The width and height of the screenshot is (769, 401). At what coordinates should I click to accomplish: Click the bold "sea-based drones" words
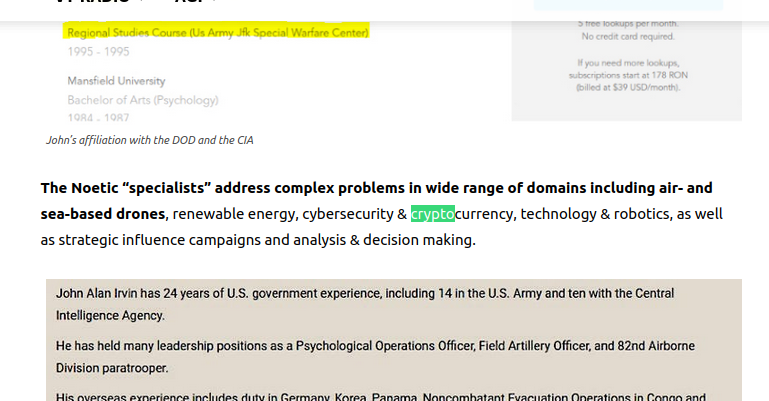(x=103, y=214)
